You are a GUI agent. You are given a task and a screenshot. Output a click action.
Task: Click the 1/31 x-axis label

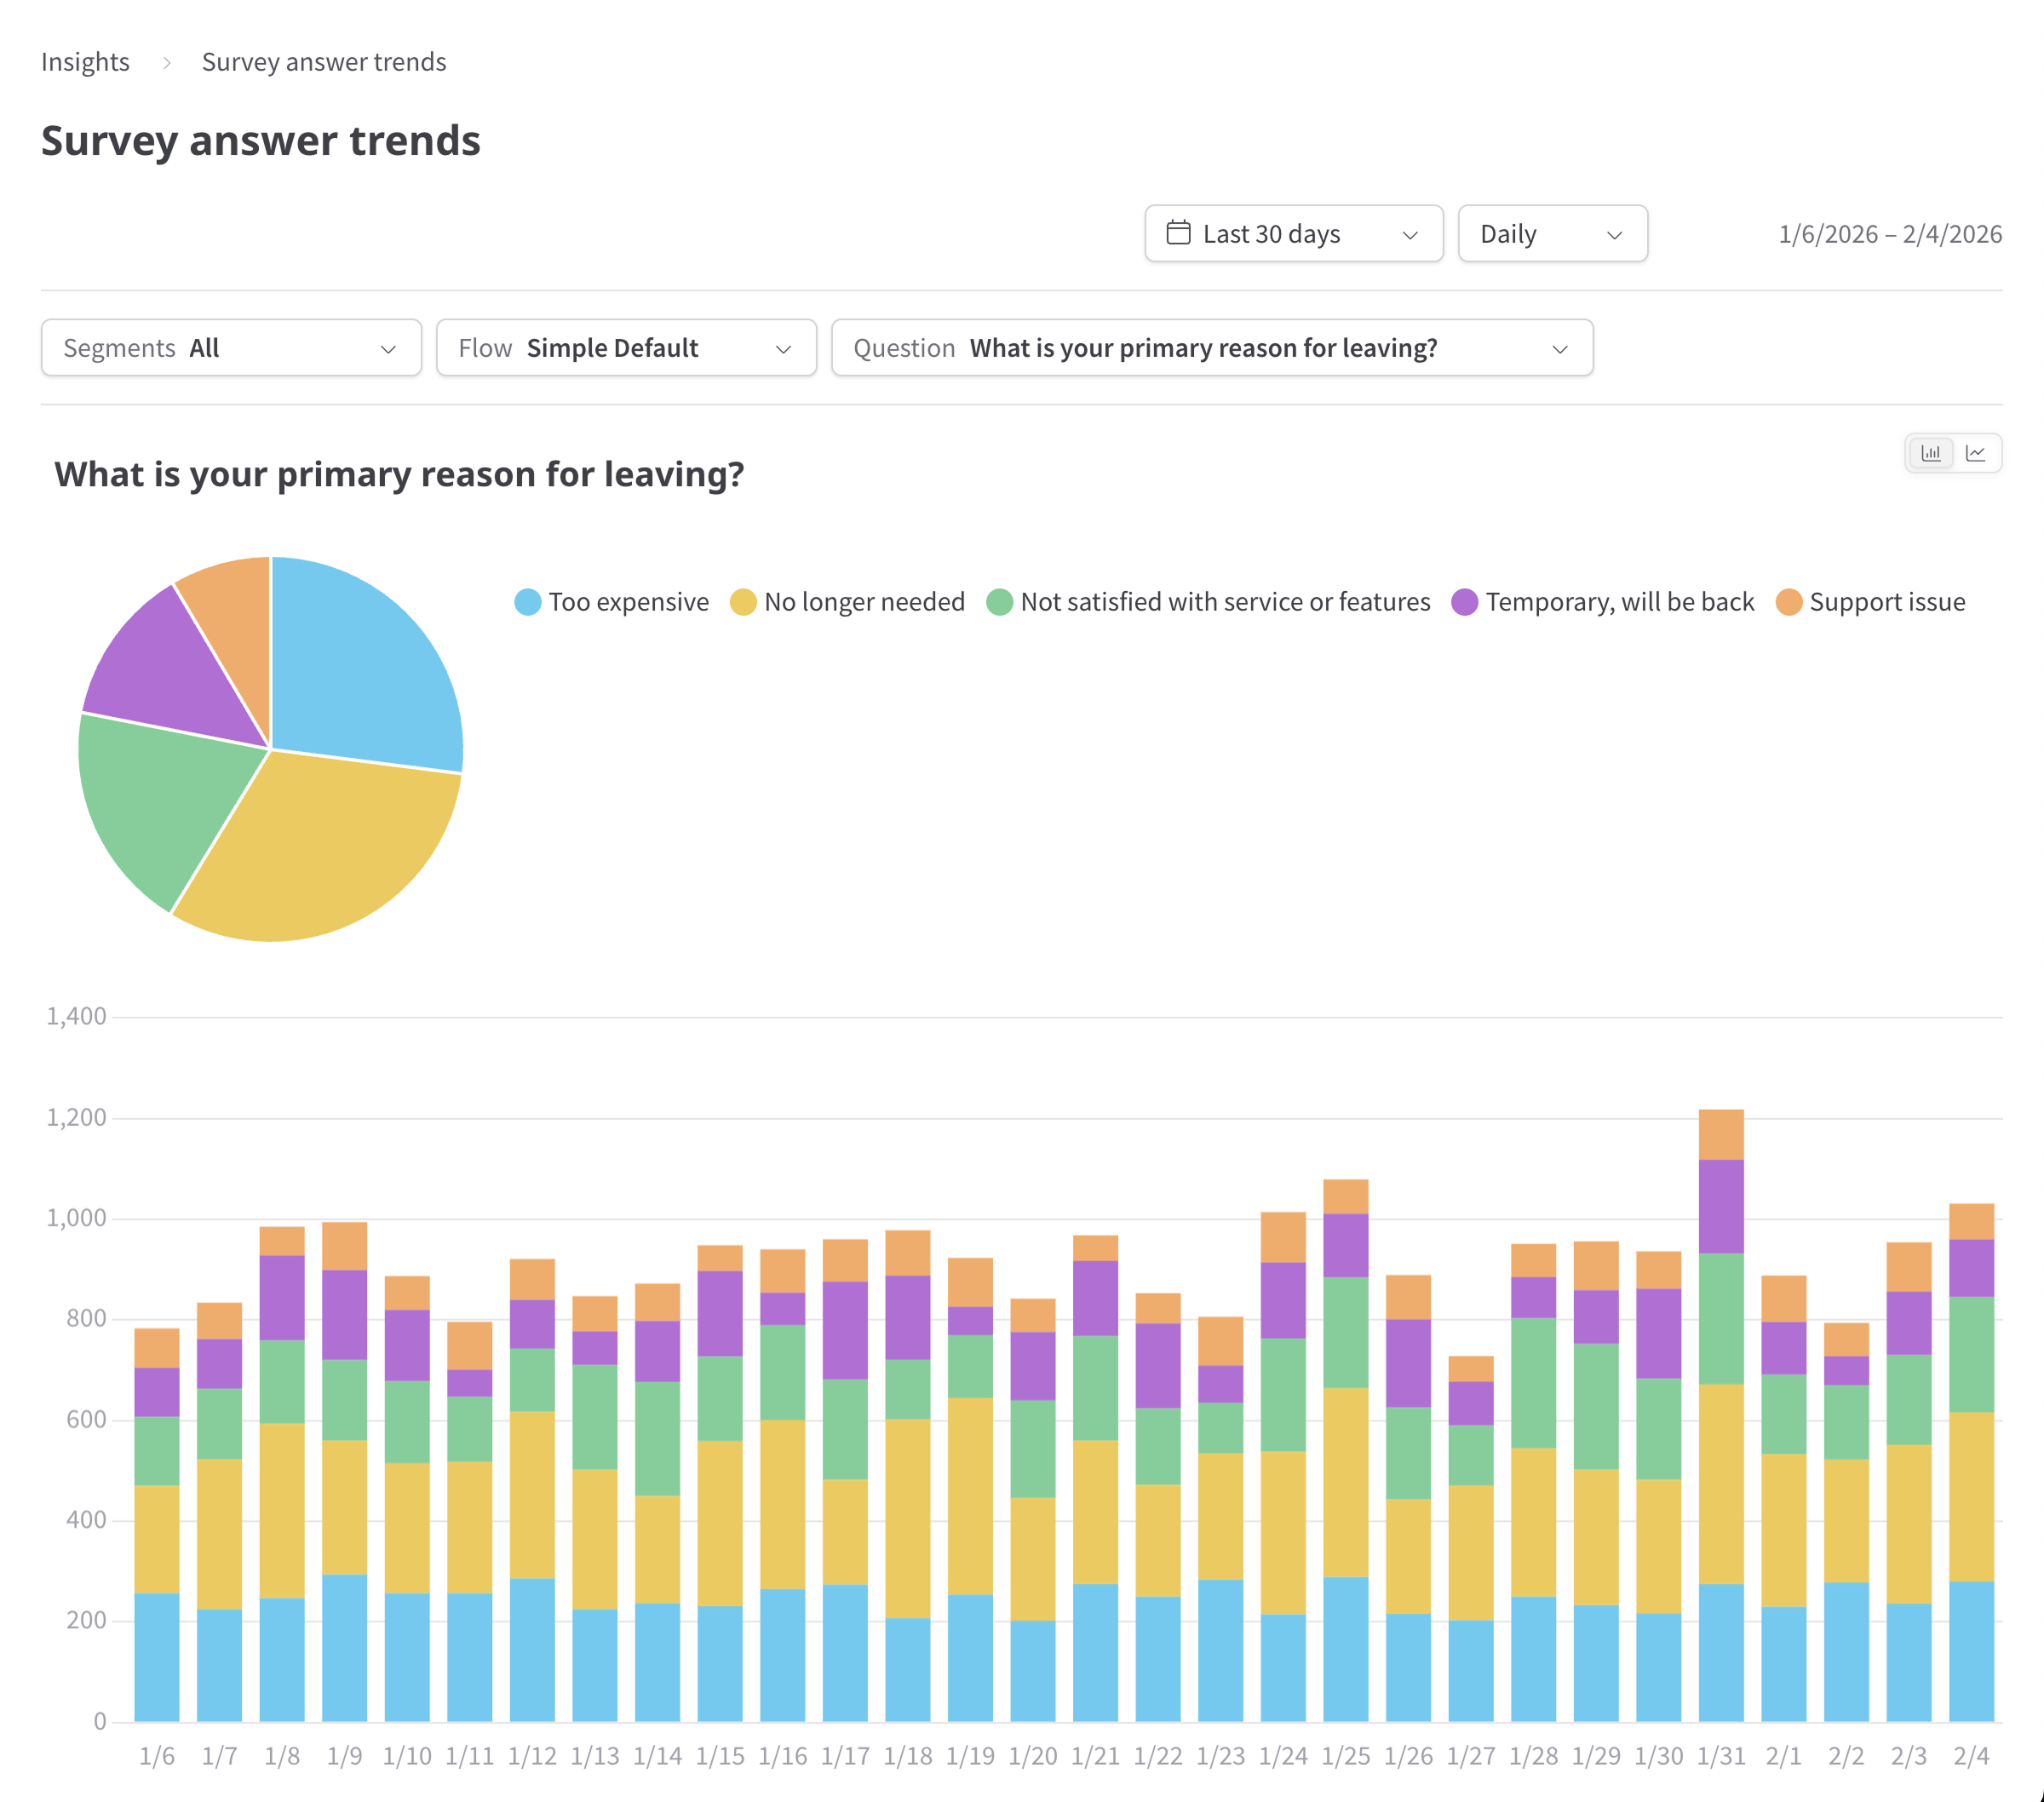pyautogui.click(x=1721, y=1756)
